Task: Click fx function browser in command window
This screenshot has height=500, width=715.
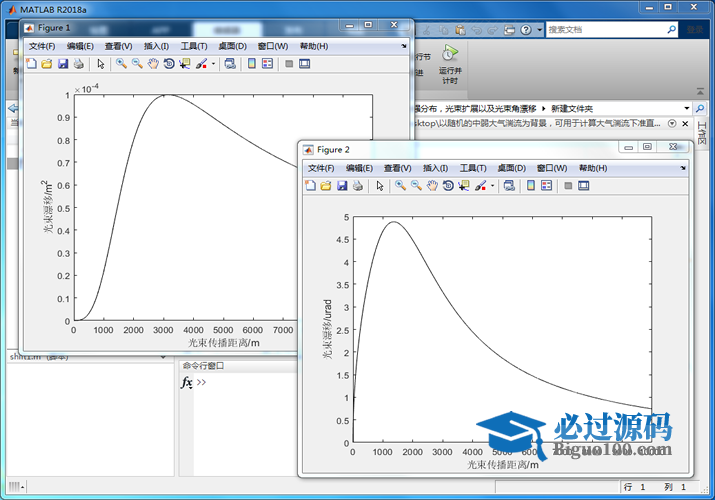Action: (187, 382)
